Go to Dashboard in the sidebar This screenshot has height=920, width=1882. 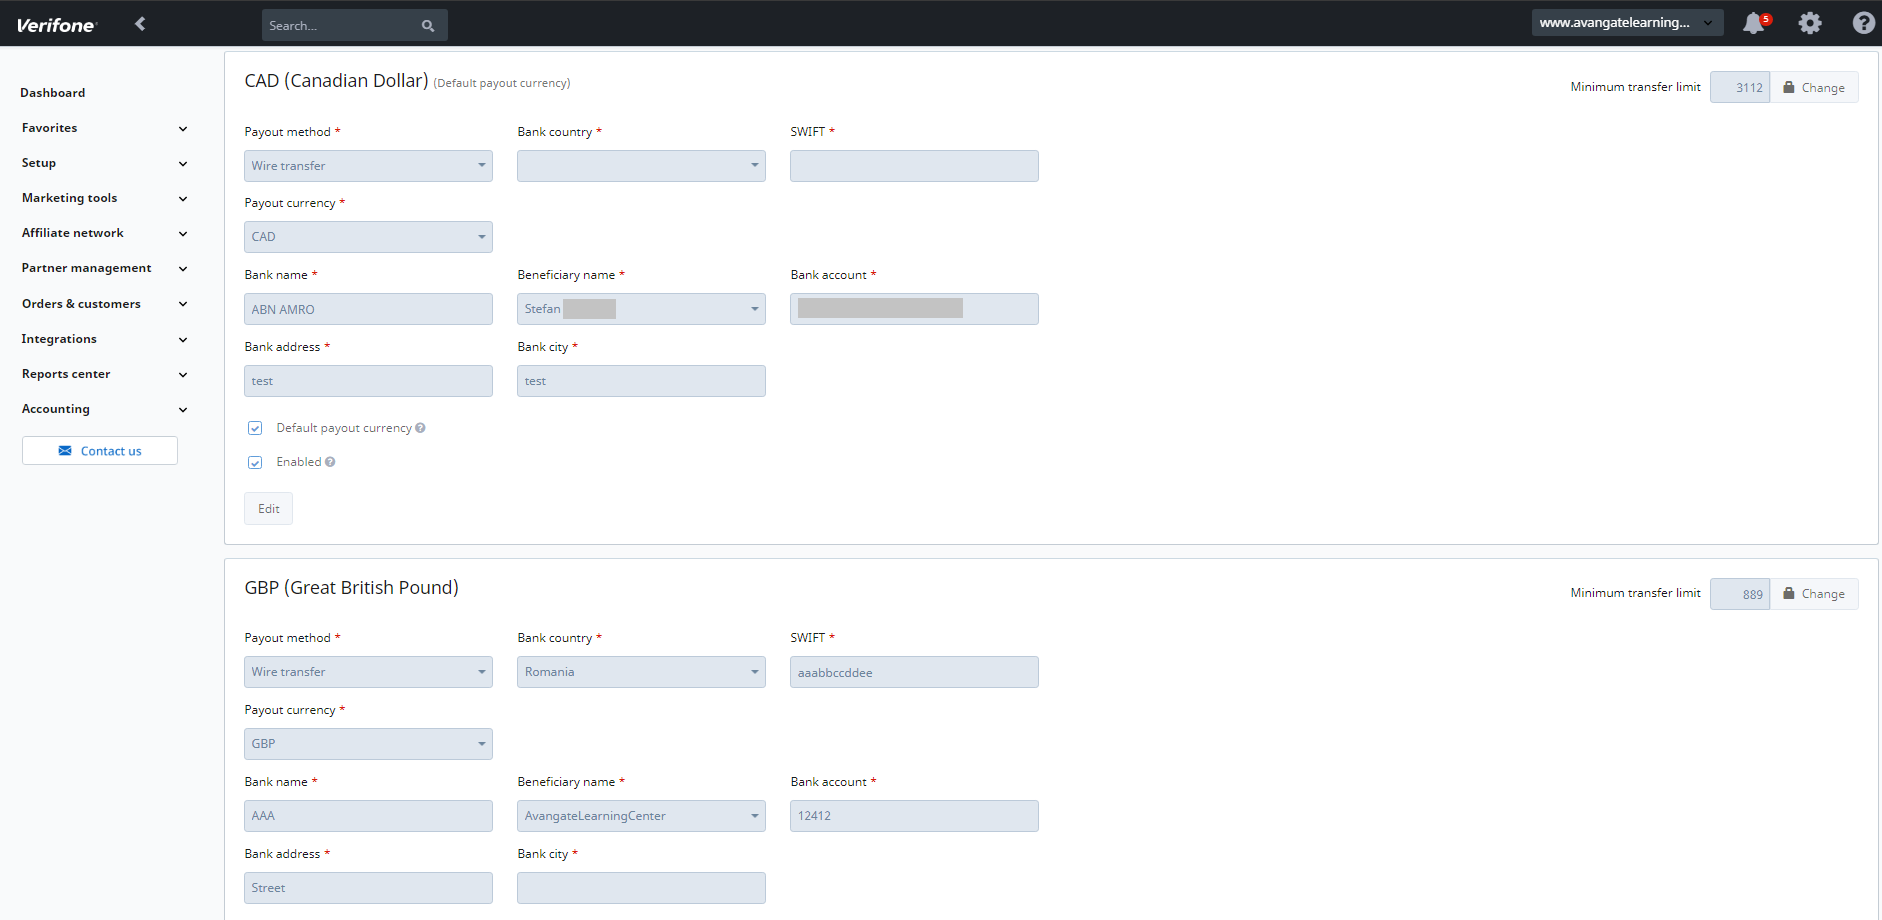point(53,92)
